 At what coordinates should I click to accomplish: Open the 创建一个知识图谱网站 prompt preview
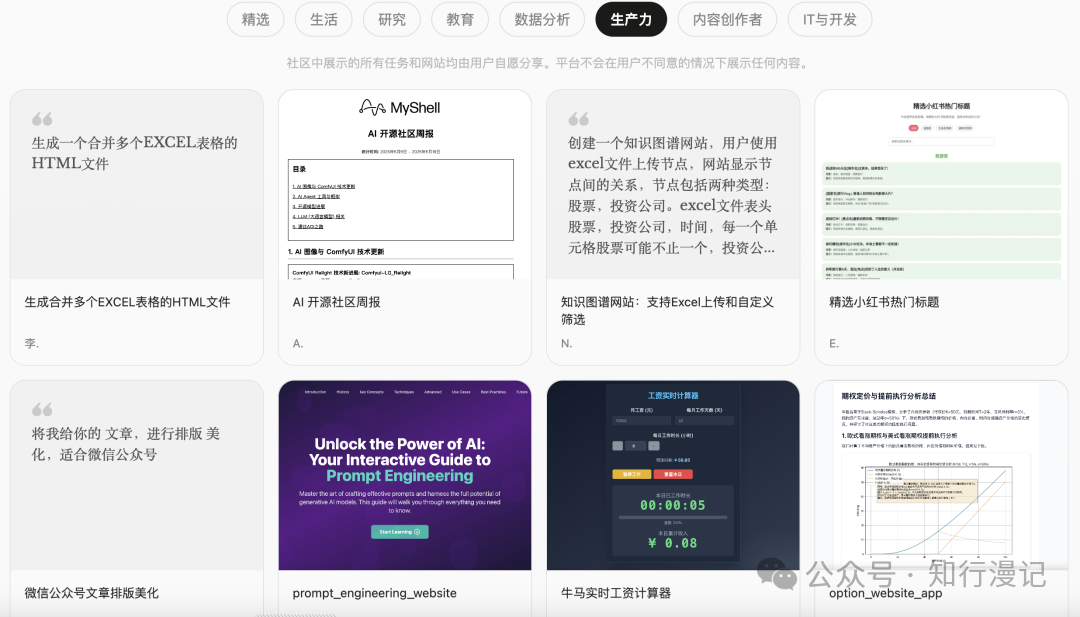pos(673,185)
